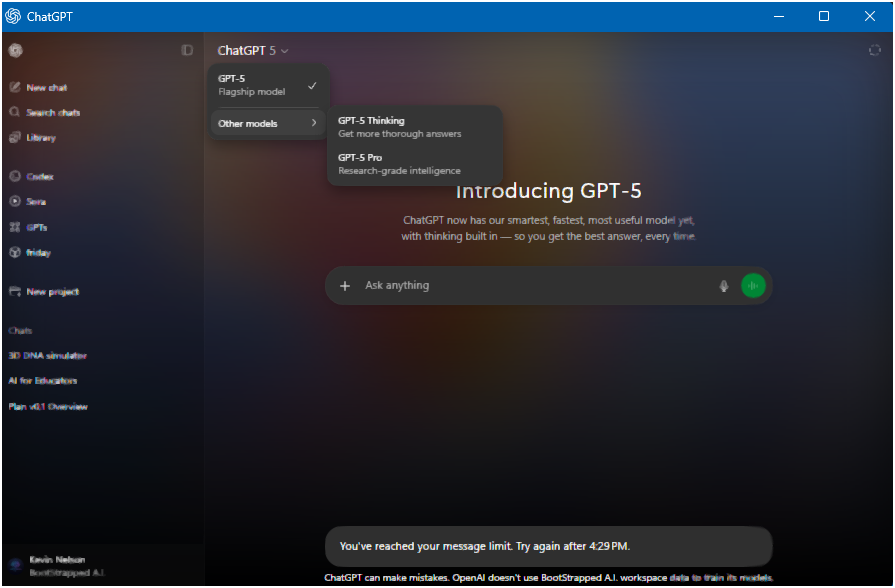
Task: Collapse the sidebar with the panel icon
Action: click(x=187, y=50)
